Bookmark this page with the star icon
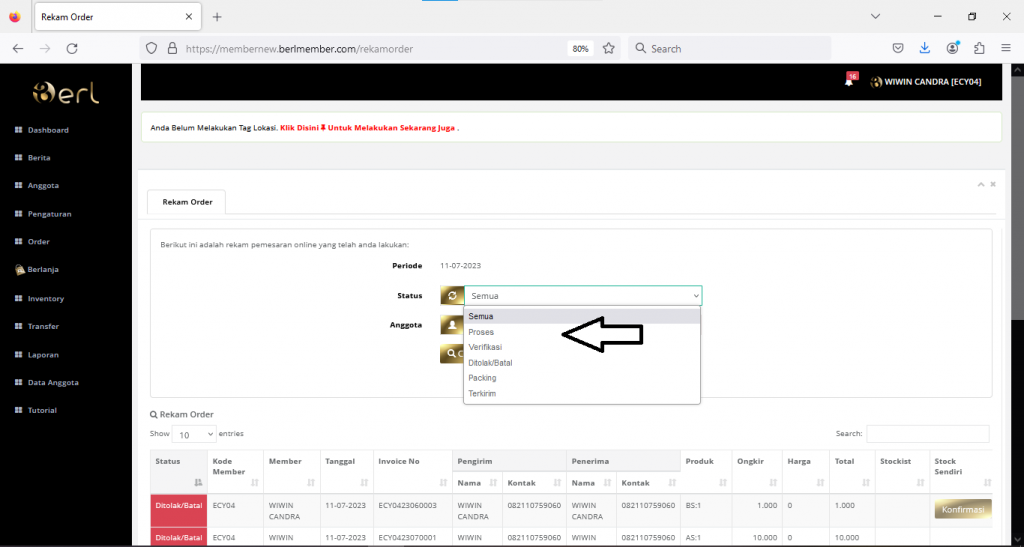The image size is (1024, 547). [608, 48]
